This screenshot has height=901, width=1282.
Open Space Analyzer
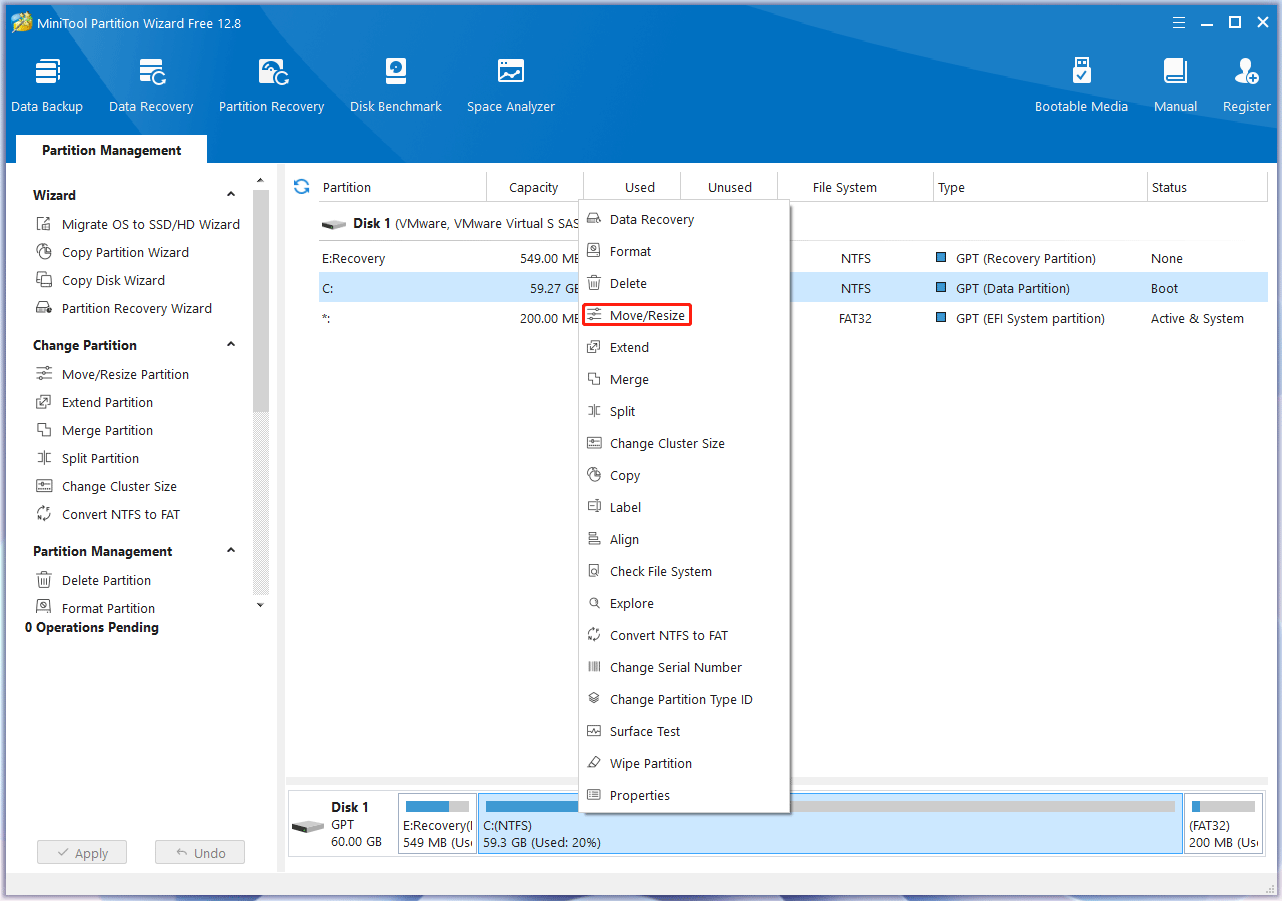510,84
